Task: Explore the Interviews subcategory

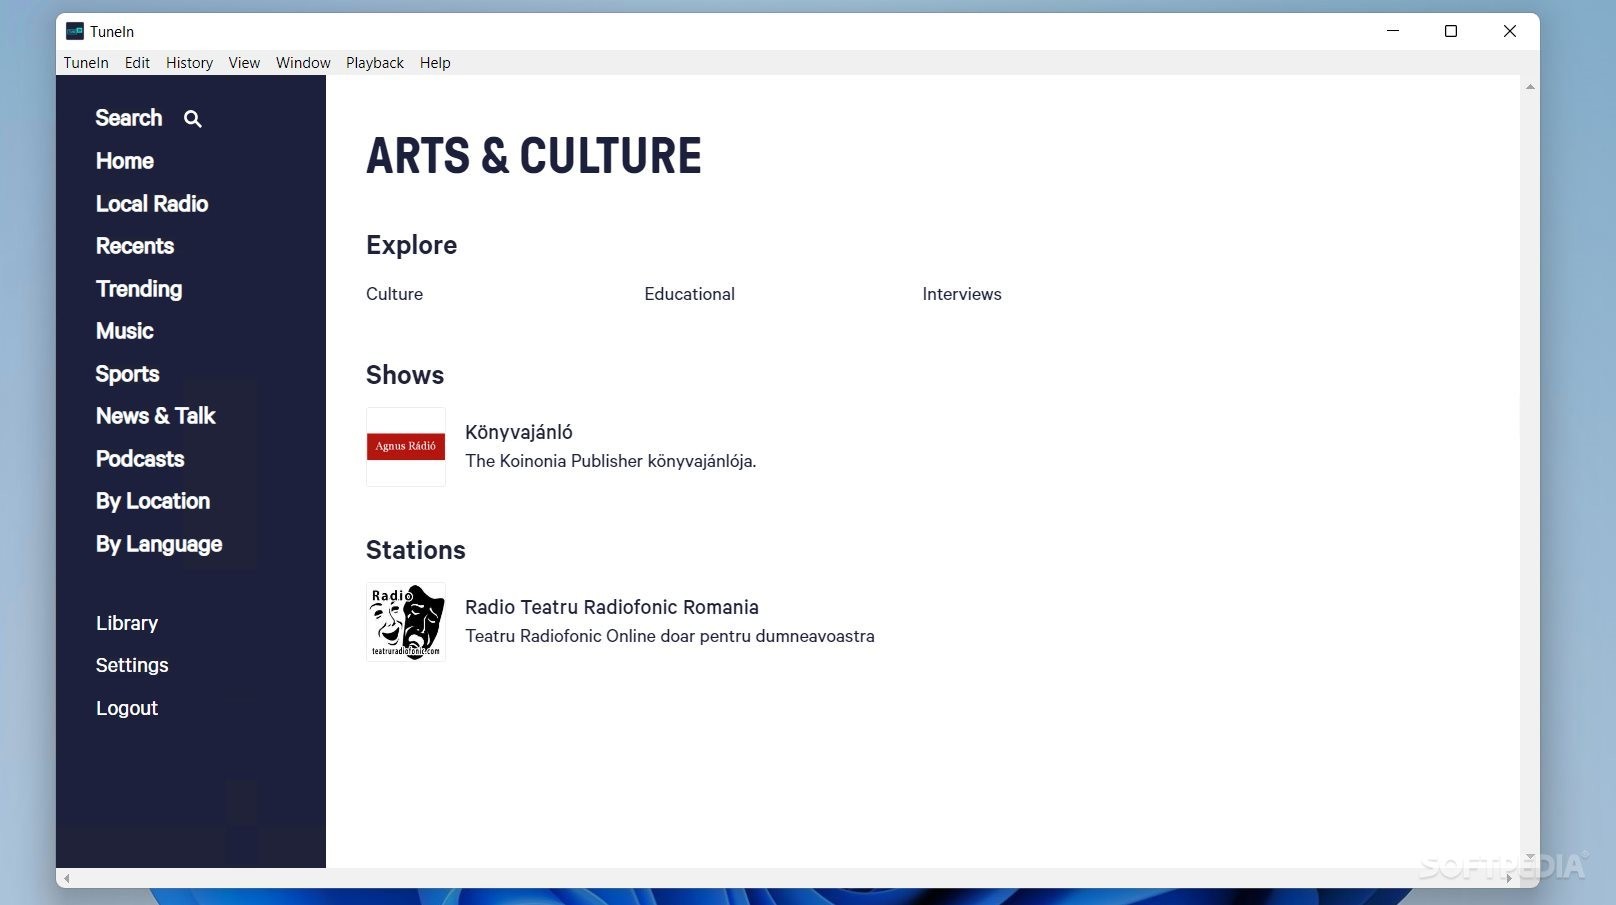Action: pos(962,294)
